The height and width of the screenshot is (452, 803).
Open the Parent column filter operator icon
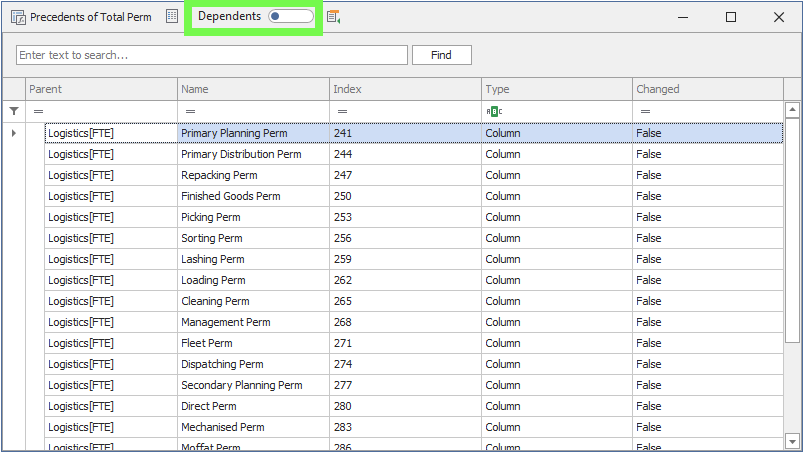(38, 111)
